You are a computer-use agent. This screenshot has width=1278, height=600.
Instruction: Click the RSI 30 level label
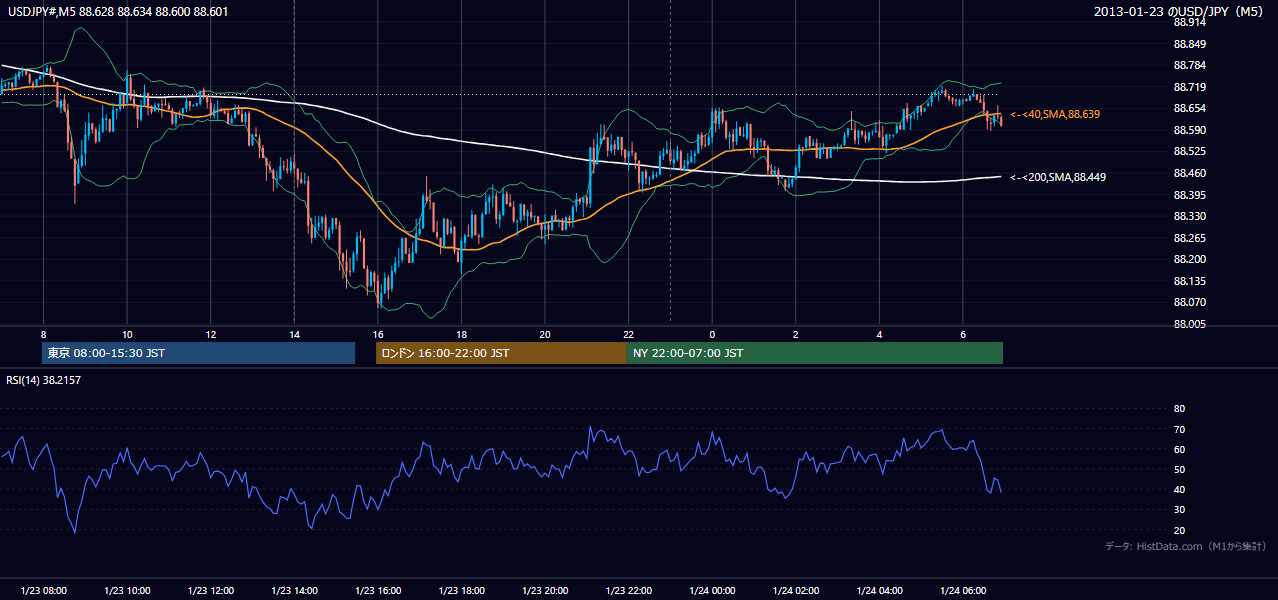coord(1179,510)
